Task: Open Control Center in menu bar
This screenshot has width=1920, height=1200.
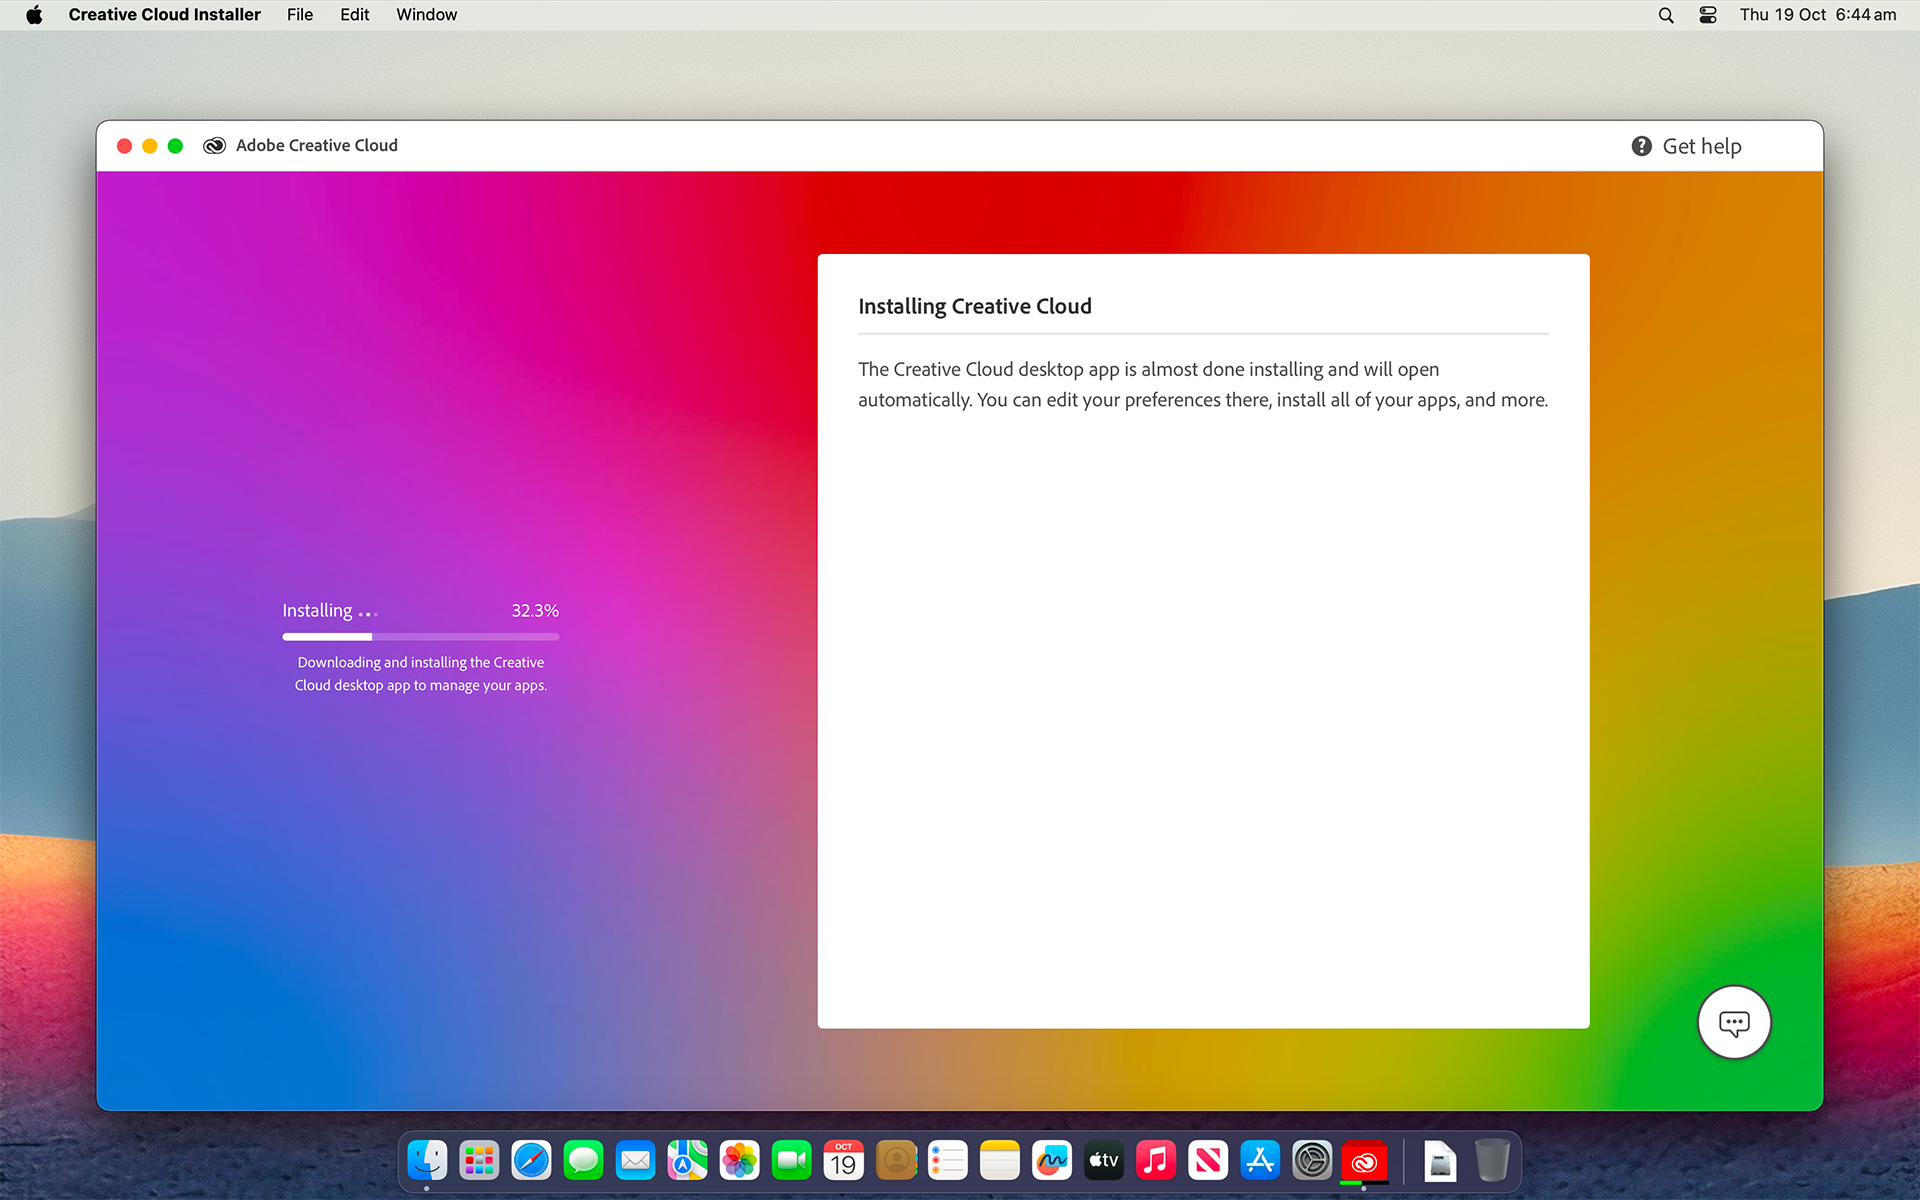Action: [1708, 15]
